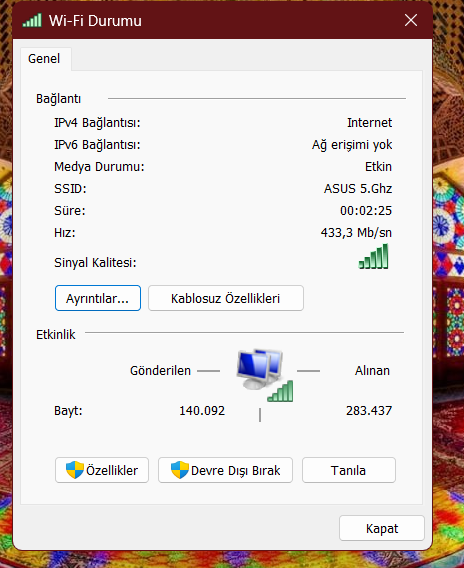Click the received bytes value 283.437
This screenshot has height=568, width=464.
369,411
